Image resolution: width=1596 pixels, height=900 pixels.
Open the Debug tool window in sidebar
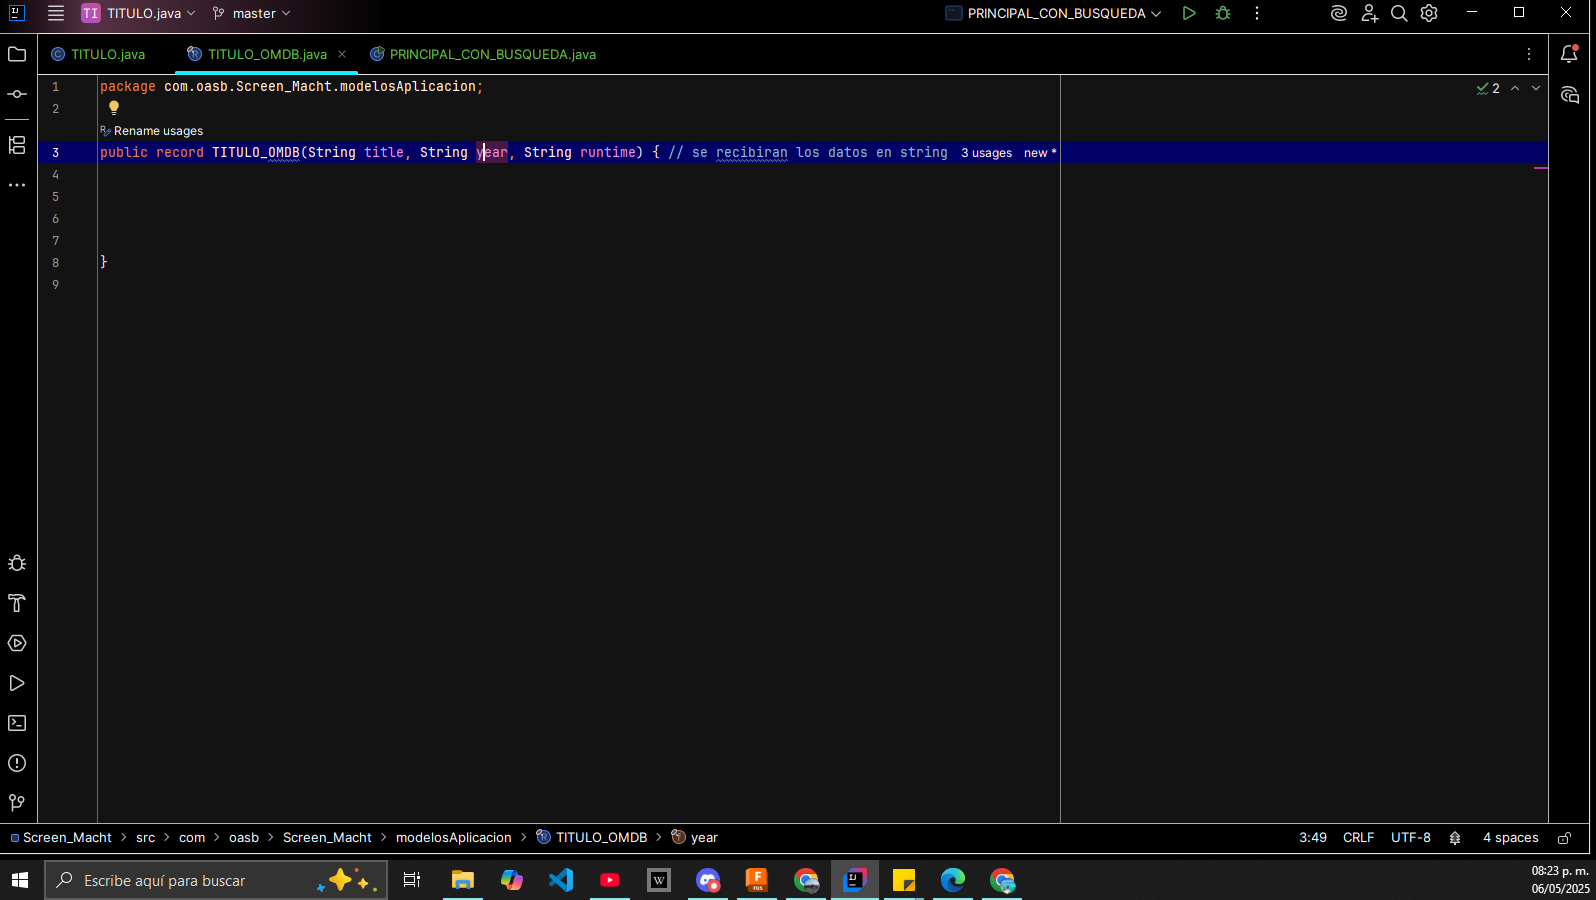tap(17, 563)
